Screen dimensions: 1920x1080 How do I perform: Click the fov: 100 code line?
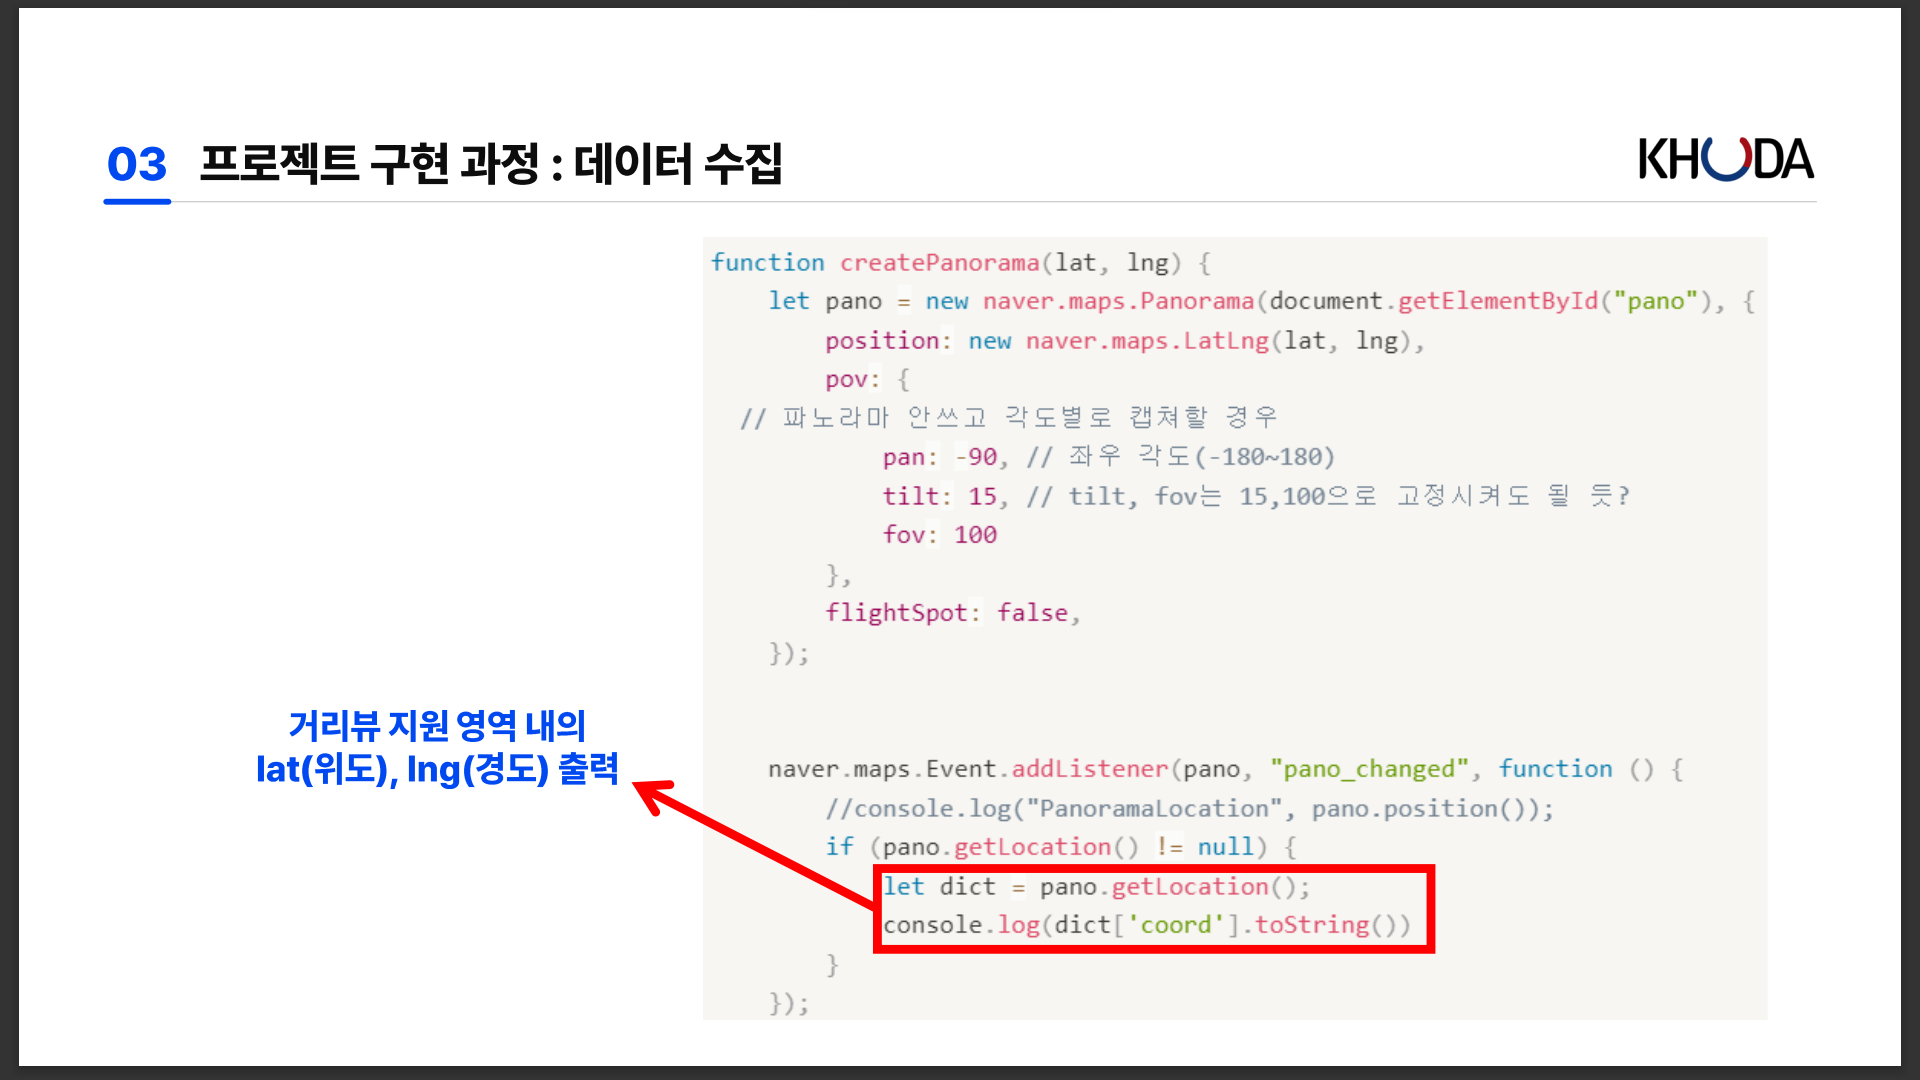coord(939,535)
